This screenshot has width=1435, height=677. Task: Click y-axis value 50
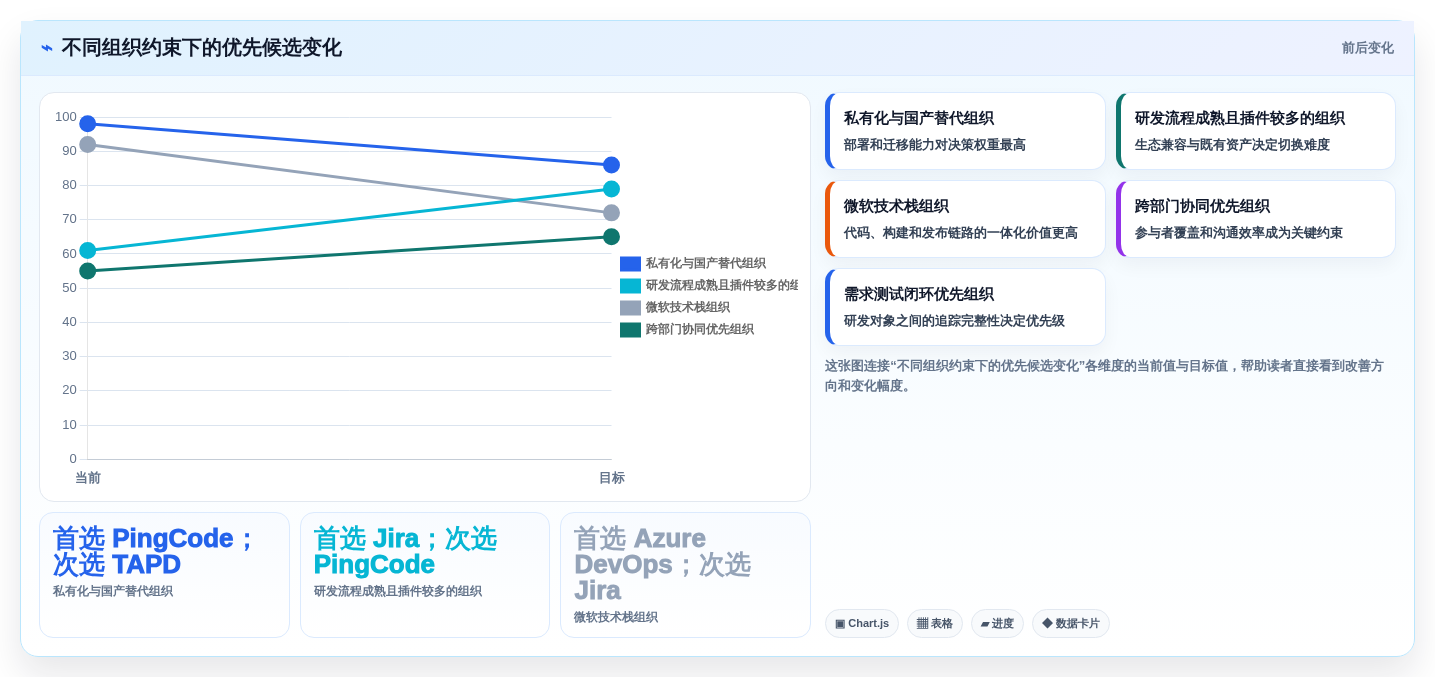(69, 288)
